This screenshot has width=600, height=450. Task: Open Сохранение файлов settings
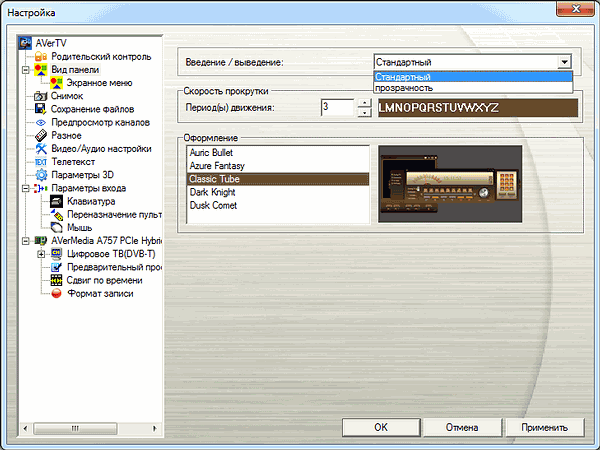pos(92,109)
